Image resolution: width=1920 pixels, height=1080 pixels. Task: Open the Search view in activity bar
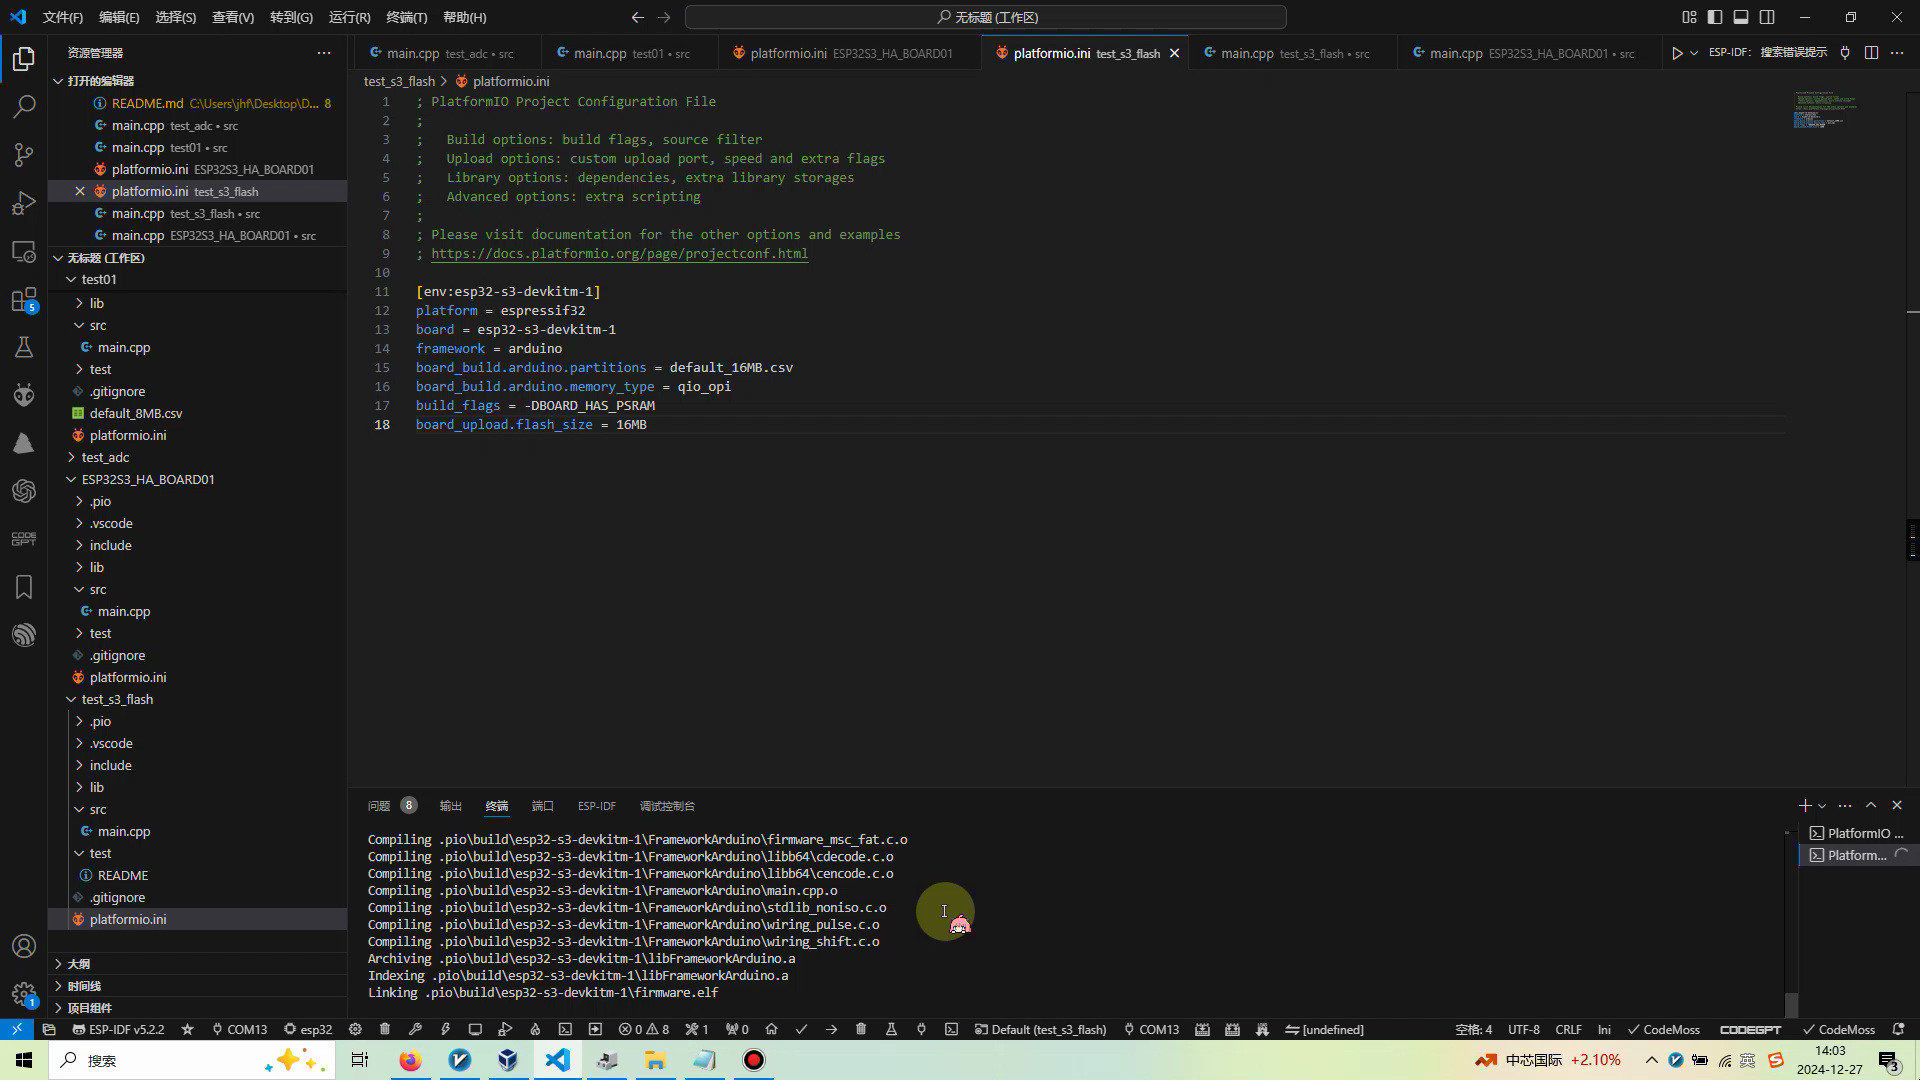pos(24,107)
